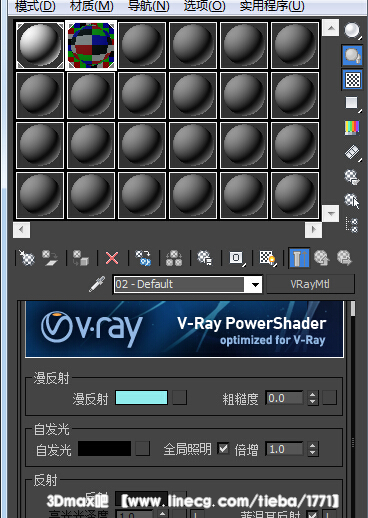Screen dimensions: 368x518
Task: Click the eyedropper Pick Material icon
Action: click(x=97, y=284)
